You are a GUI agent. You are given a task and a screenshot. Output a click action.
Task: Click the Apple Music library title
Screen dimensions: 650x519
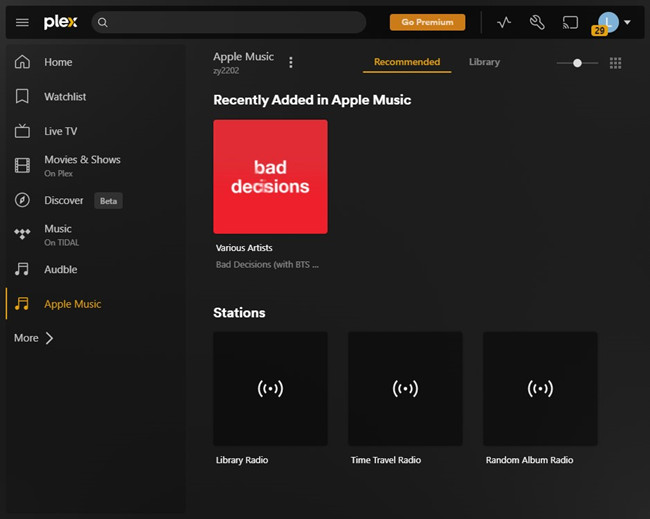pos(243,57)
